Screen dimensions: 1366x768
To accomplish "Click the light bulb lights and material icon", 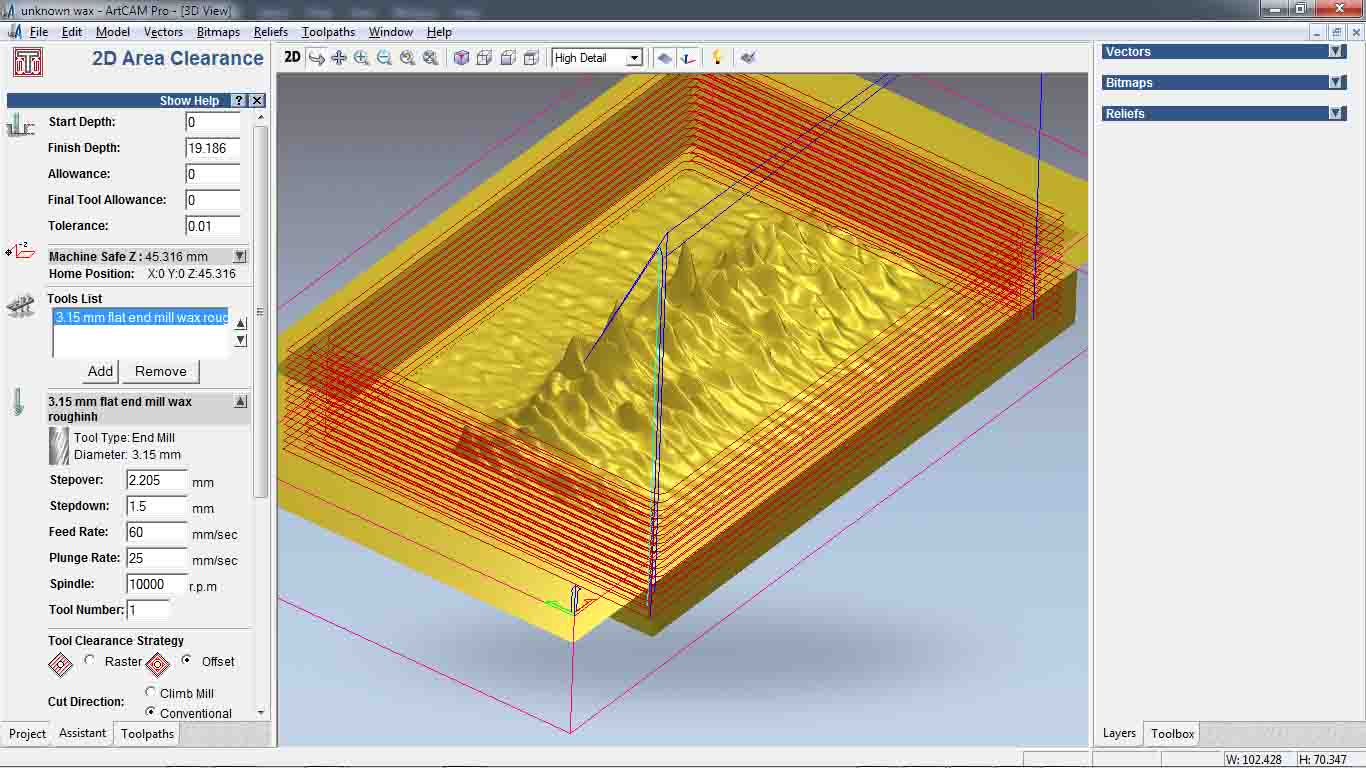I will 717,58.
